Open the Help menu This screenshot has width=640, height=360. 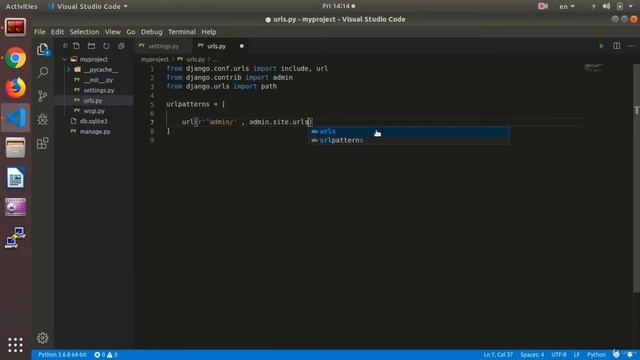coord(209,32)
